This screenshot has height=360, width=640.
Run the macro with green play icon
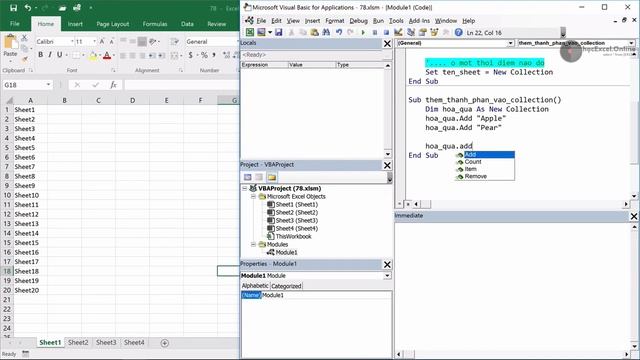[x=363, y=32]
